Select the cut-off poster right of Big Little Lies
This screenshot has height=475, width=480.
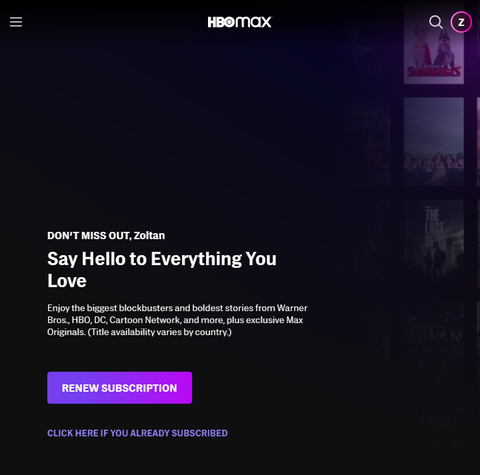pyautogui.click(x=478, y=141)
